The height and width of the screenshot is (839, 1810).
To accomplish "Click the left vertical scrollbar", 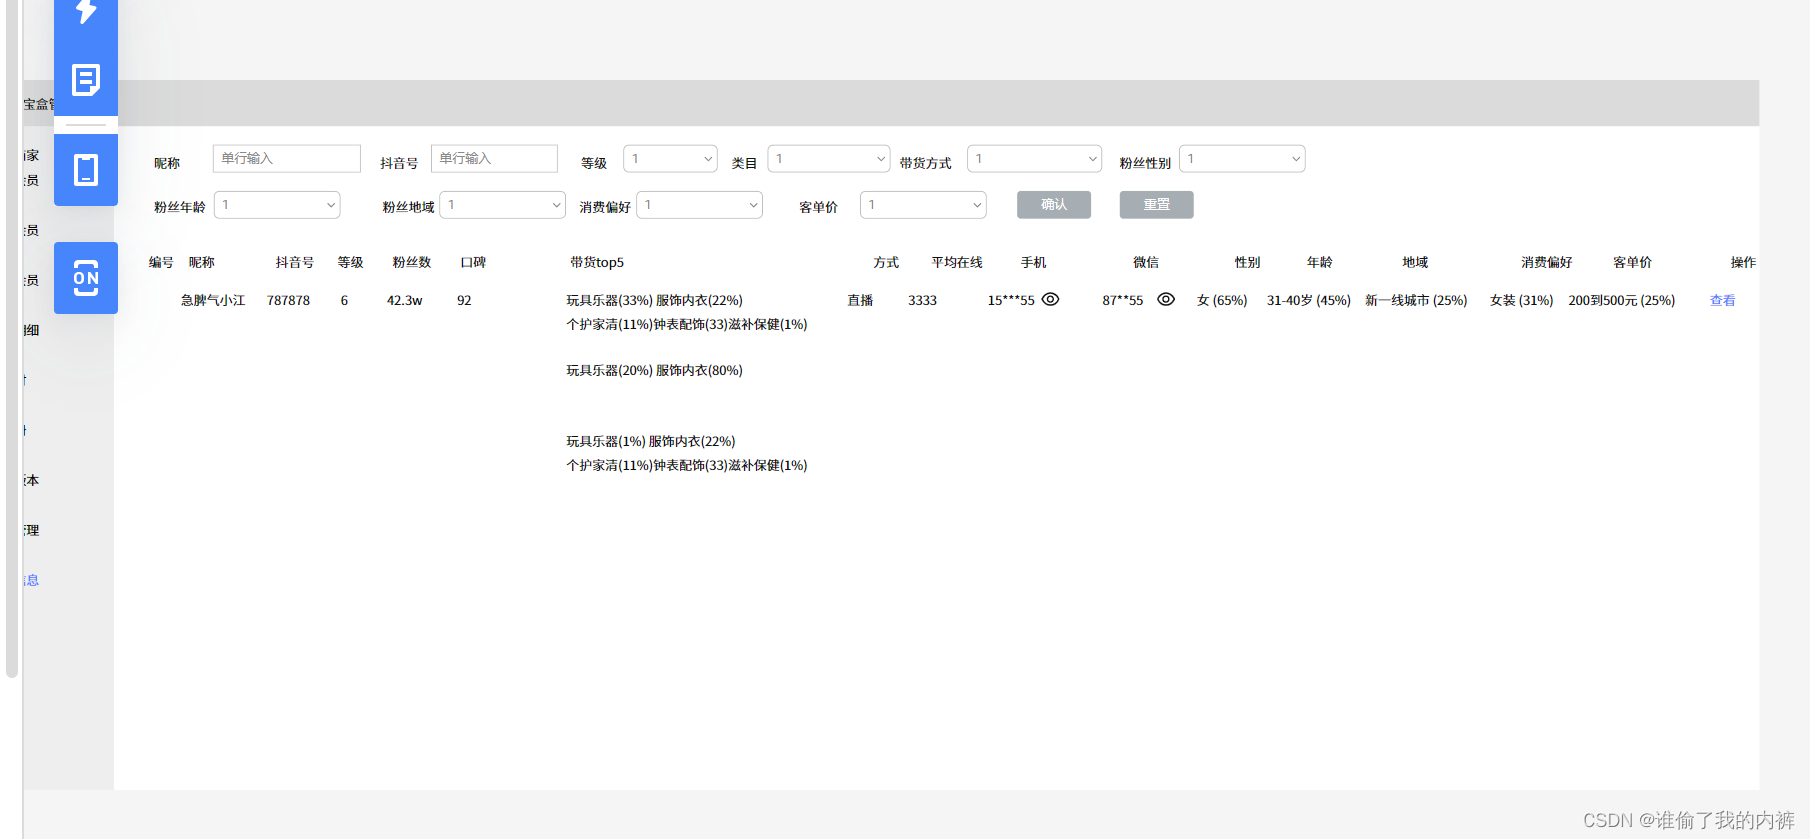I will coord(12,338).
